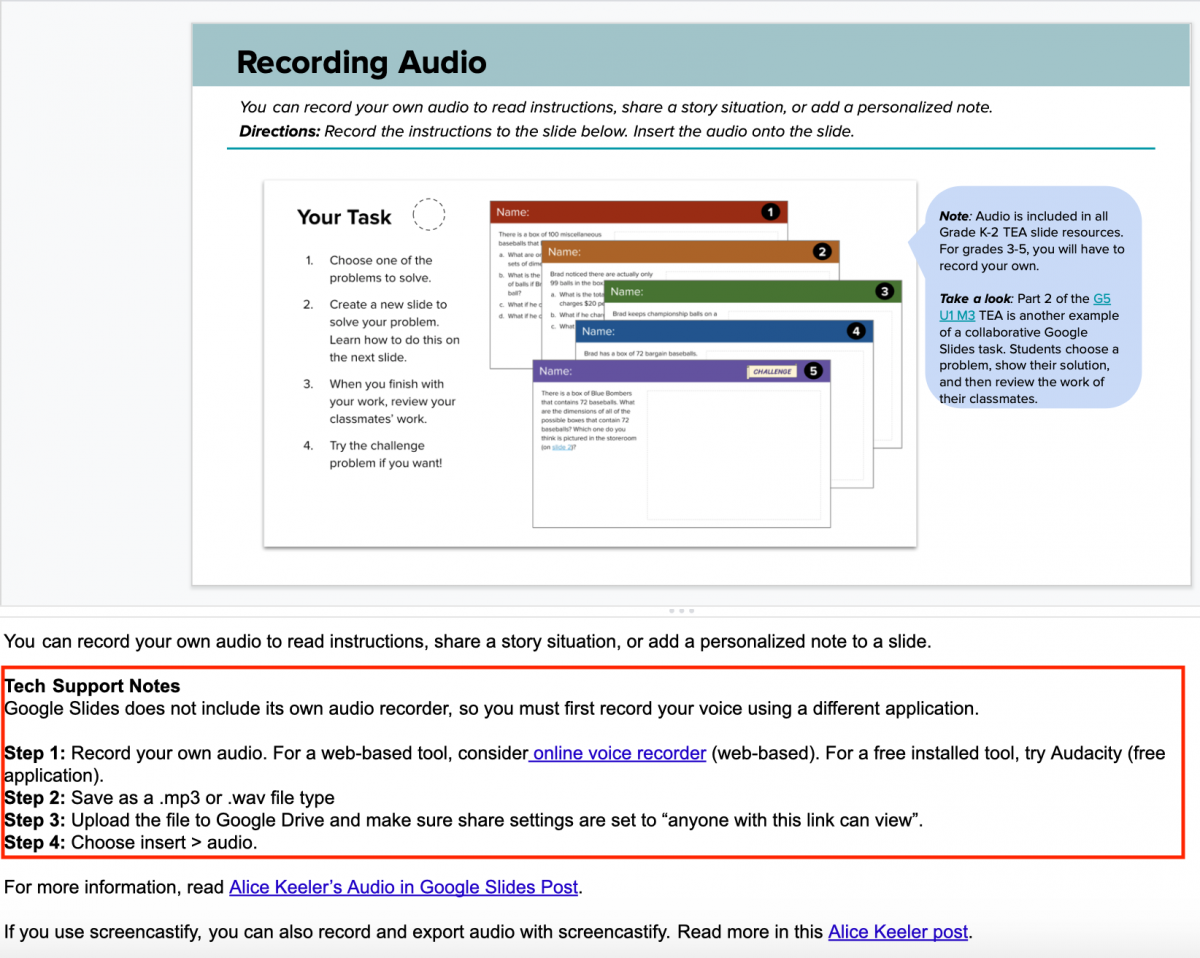The image size is (1200, 958).
Task: Select the "Recording Audio" slide title
Action: click(361, 63)
